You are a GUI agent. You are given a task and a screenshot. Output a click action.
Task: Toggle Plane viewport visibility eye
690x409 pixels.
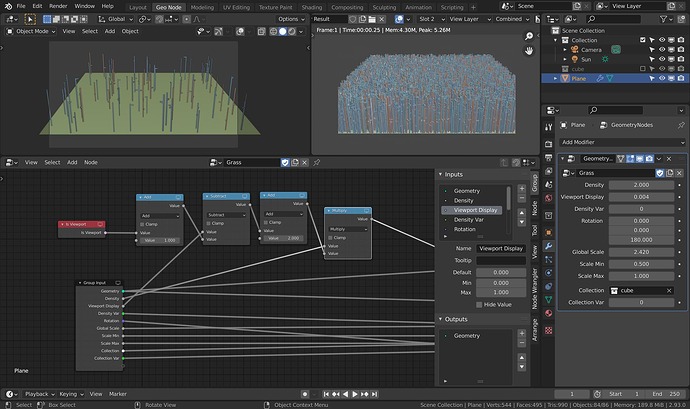[x=662, y=78]
